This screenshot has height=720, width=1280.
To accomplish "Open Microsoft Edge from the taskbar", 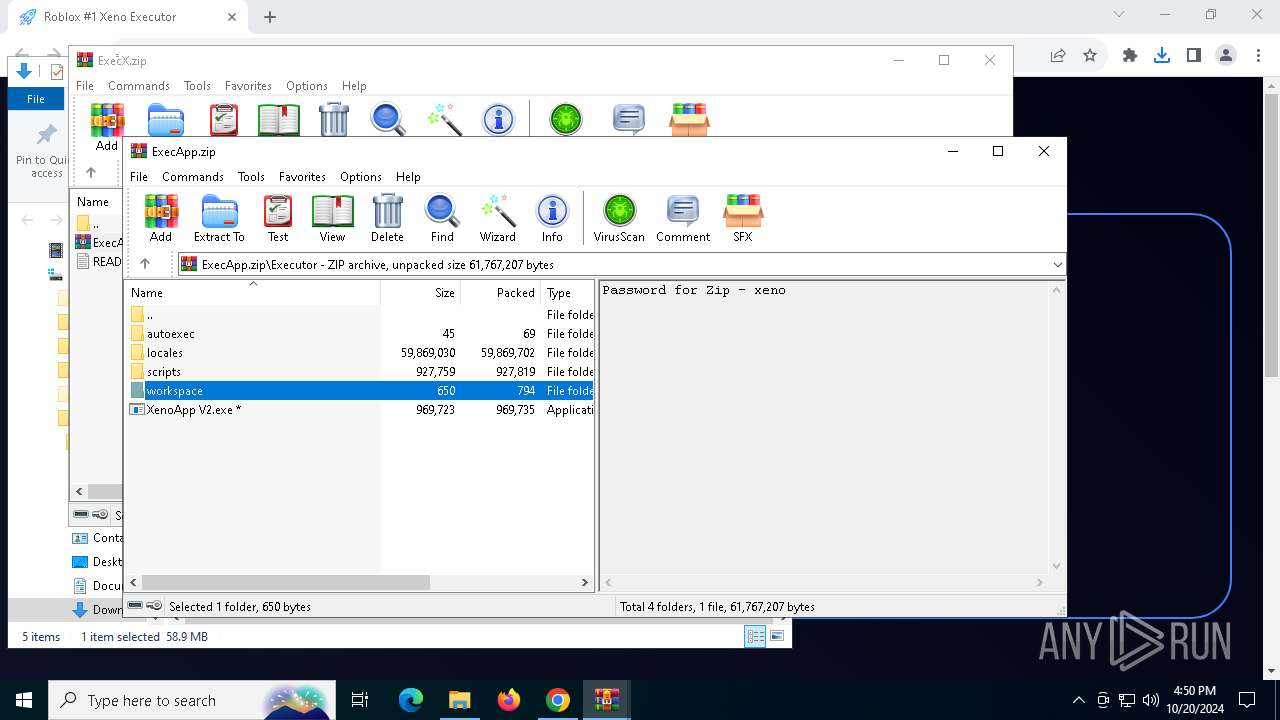I will pos(411,700).
